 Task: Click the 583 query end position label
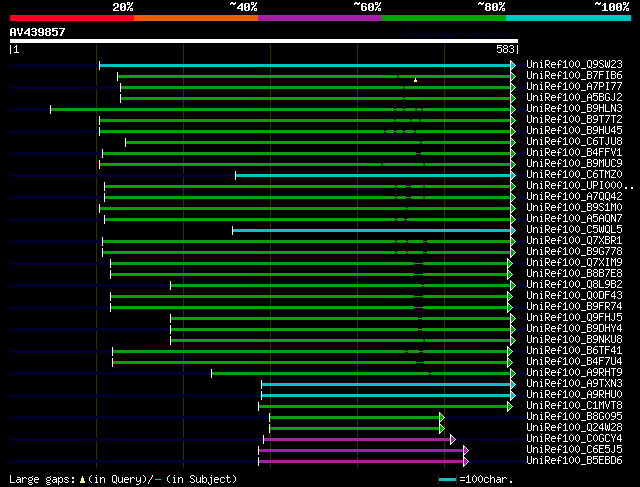(x=505, y=49)
